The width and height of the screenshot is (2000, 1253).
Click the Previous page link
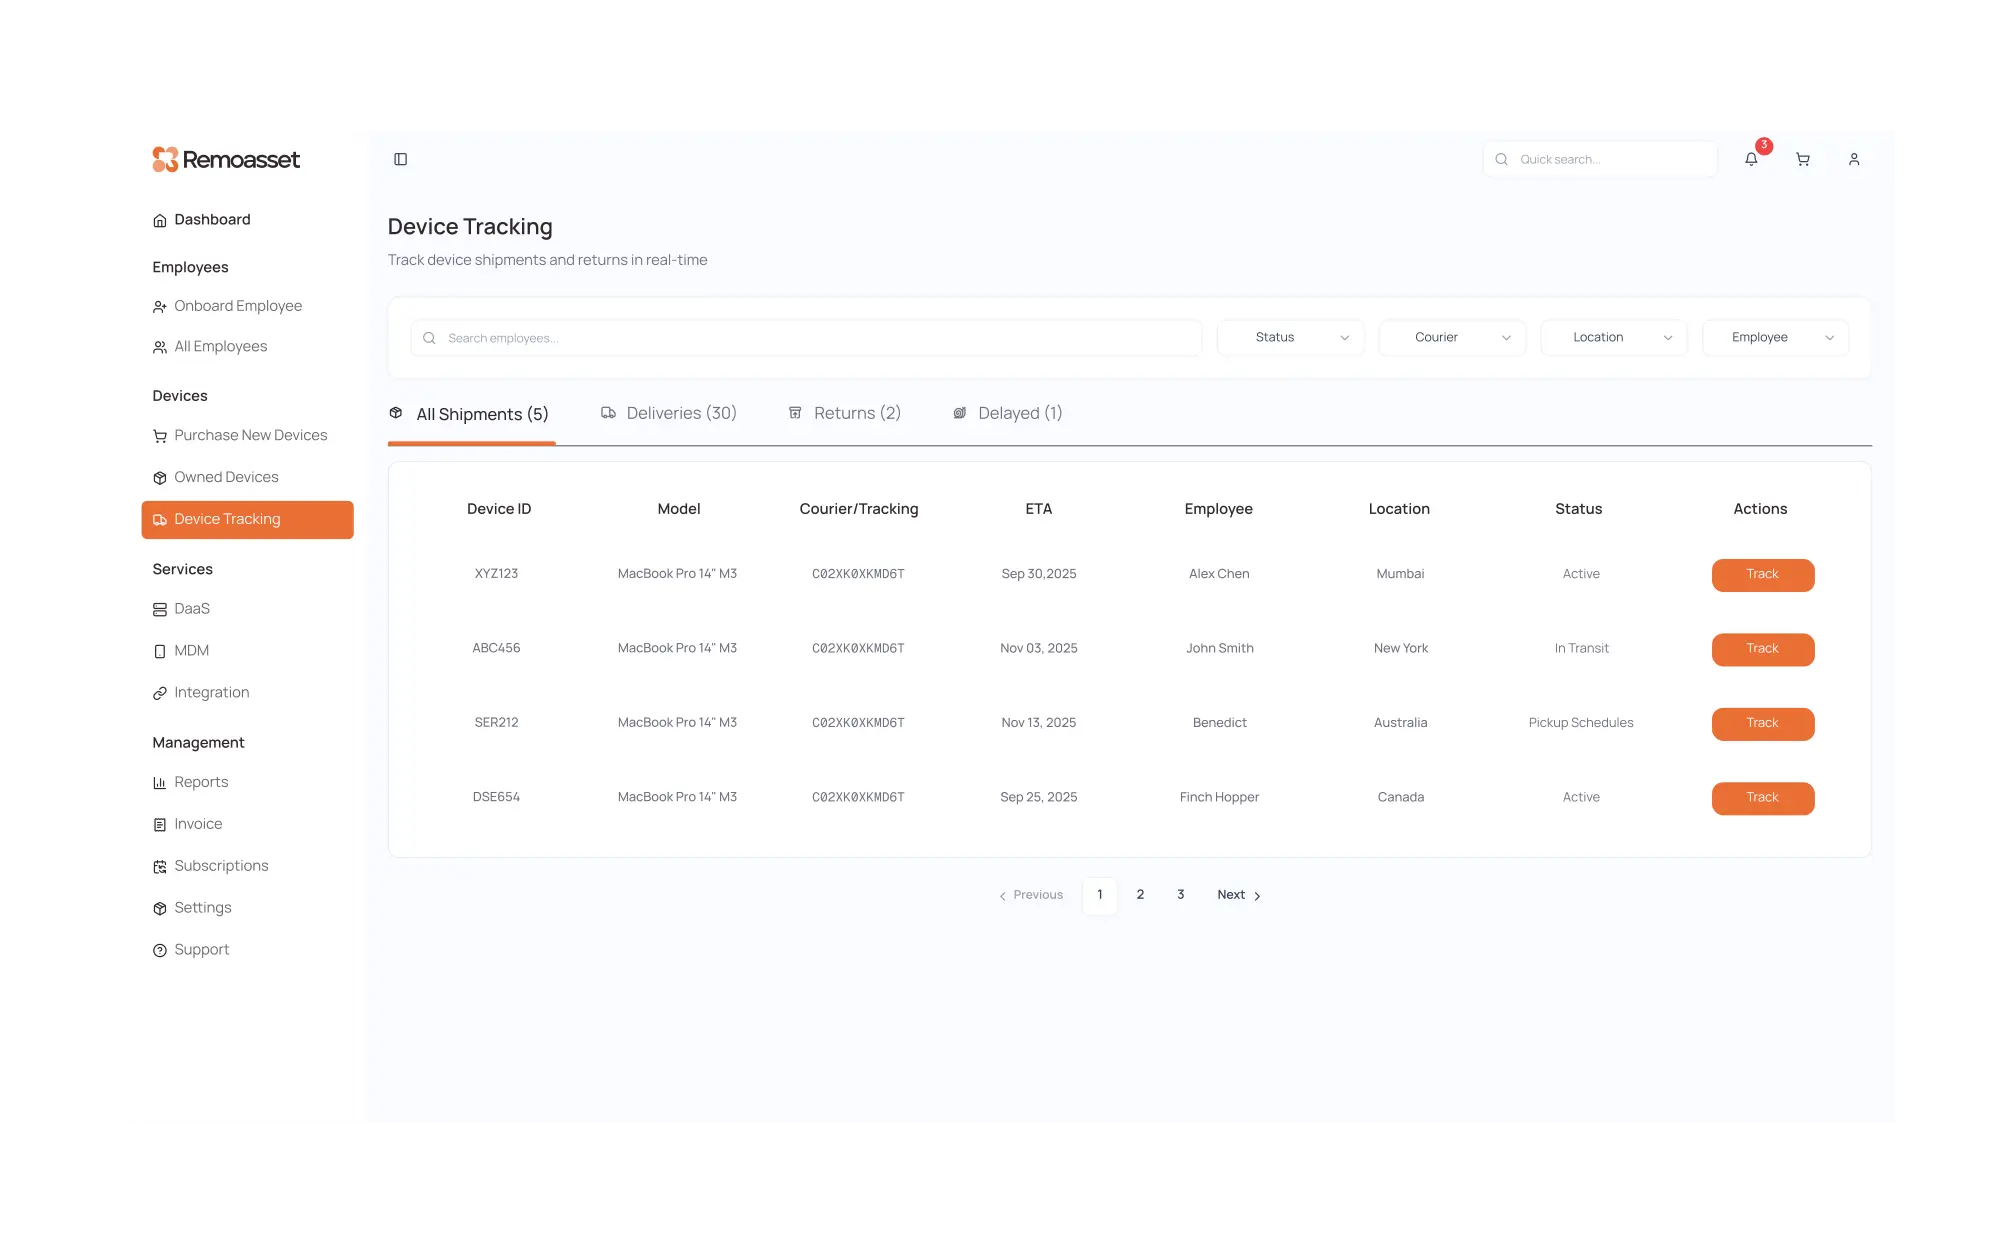(x=1031, y=895)
